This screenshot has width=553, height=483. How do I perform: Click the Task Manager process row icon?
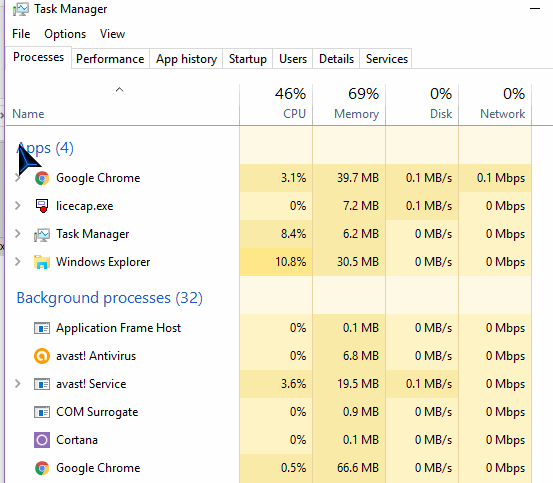pos(42,235)
